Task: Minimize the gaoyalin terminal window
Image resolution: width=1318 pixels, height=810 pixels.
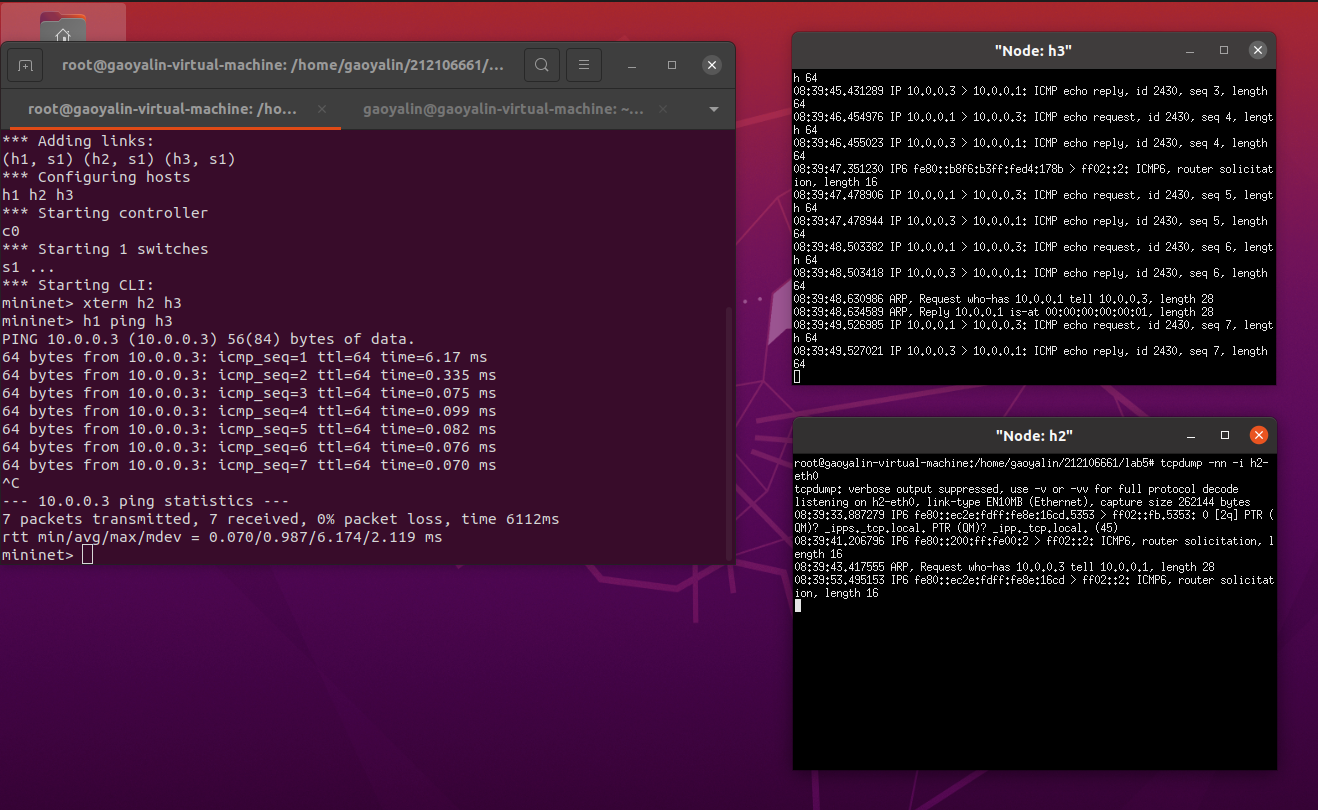Action: coord(632,66)
